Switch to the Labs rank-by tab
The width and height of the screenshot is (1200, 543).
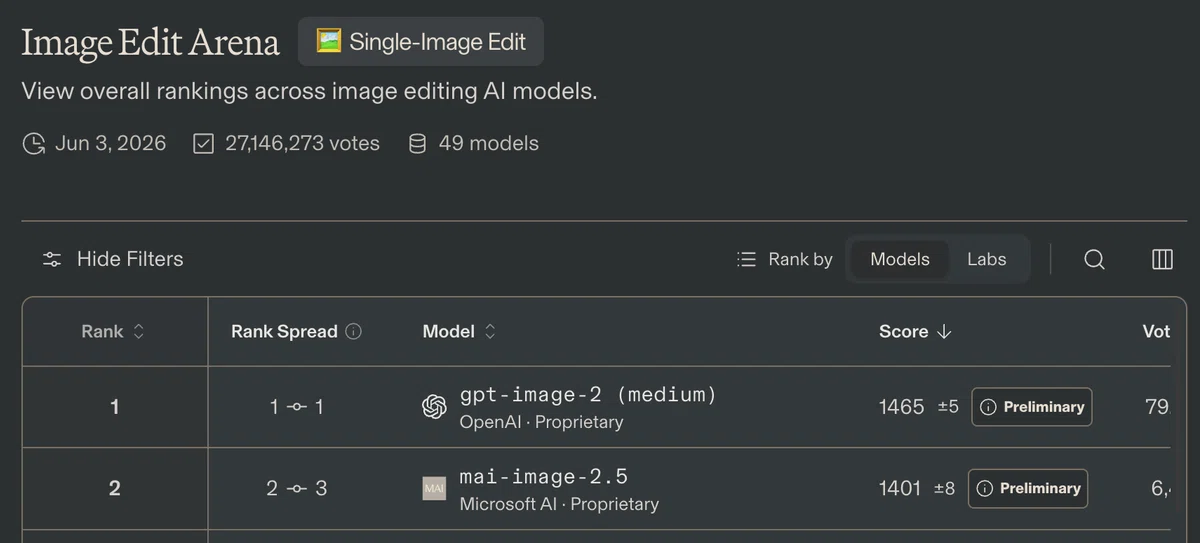point(986,259)
